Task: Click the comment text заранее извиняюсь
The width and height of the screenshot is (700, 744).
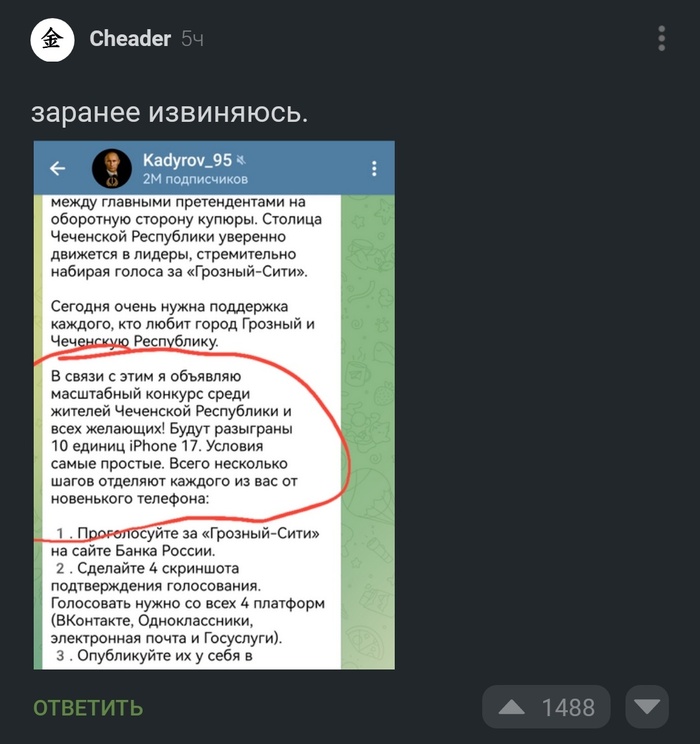Action: click(x=170, y=113)
